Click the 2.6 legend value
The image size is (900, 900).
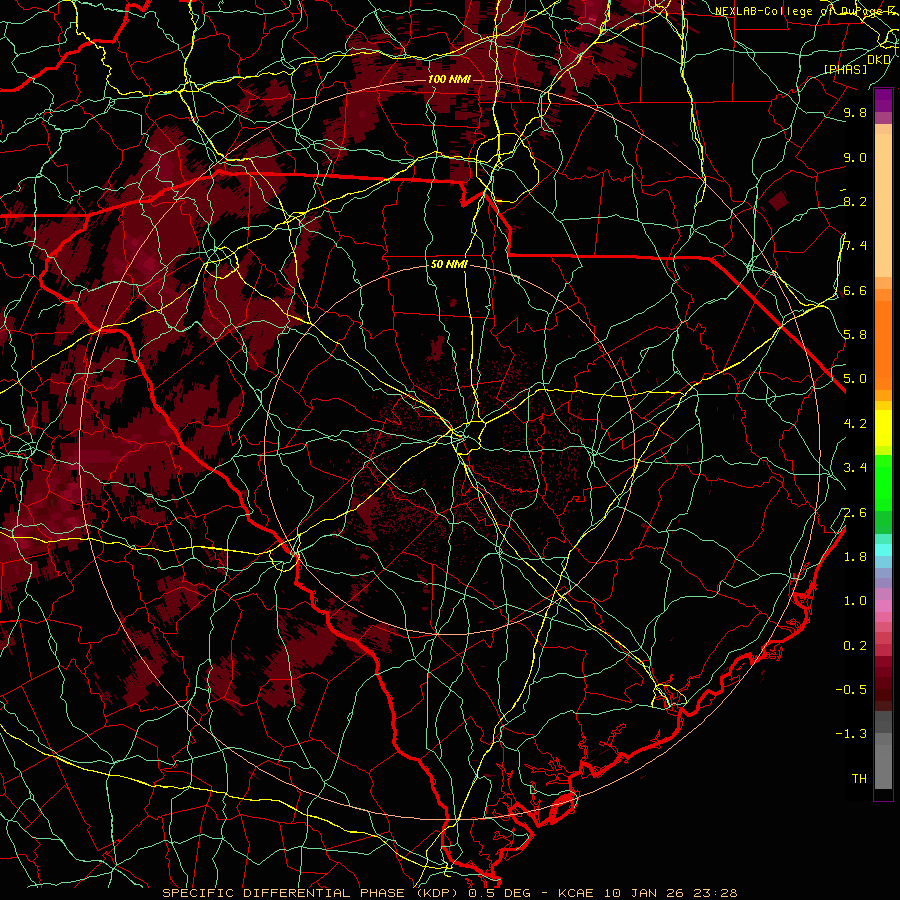(x=855, y=513)
